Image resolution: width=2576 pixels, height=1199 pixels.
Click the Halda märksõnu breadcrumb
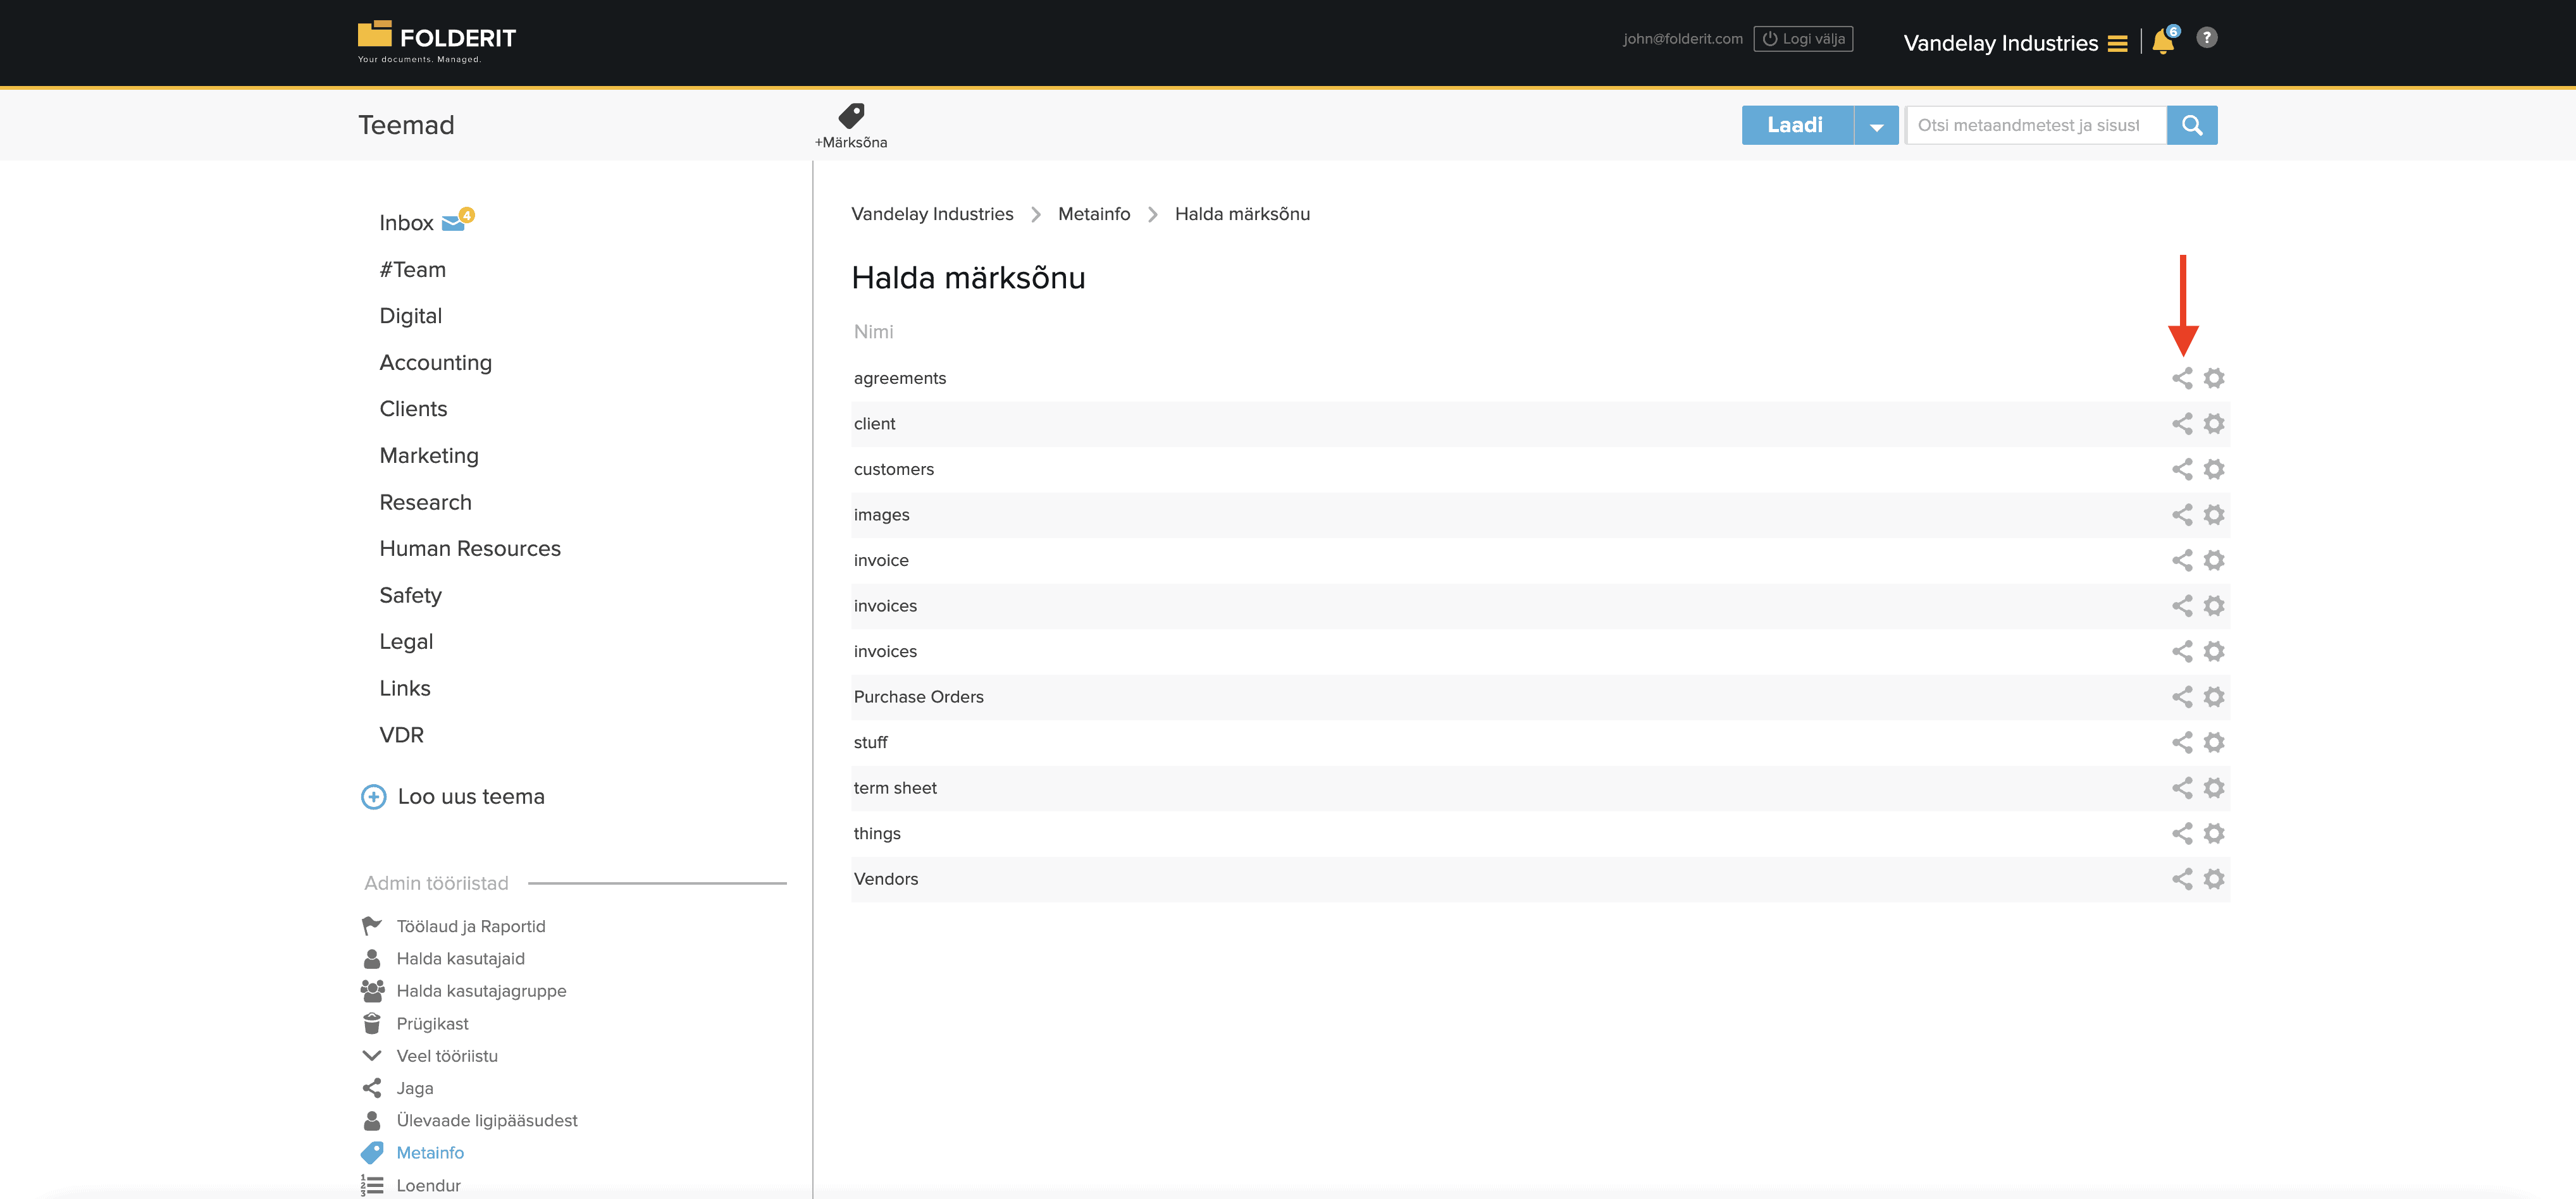1242,214
